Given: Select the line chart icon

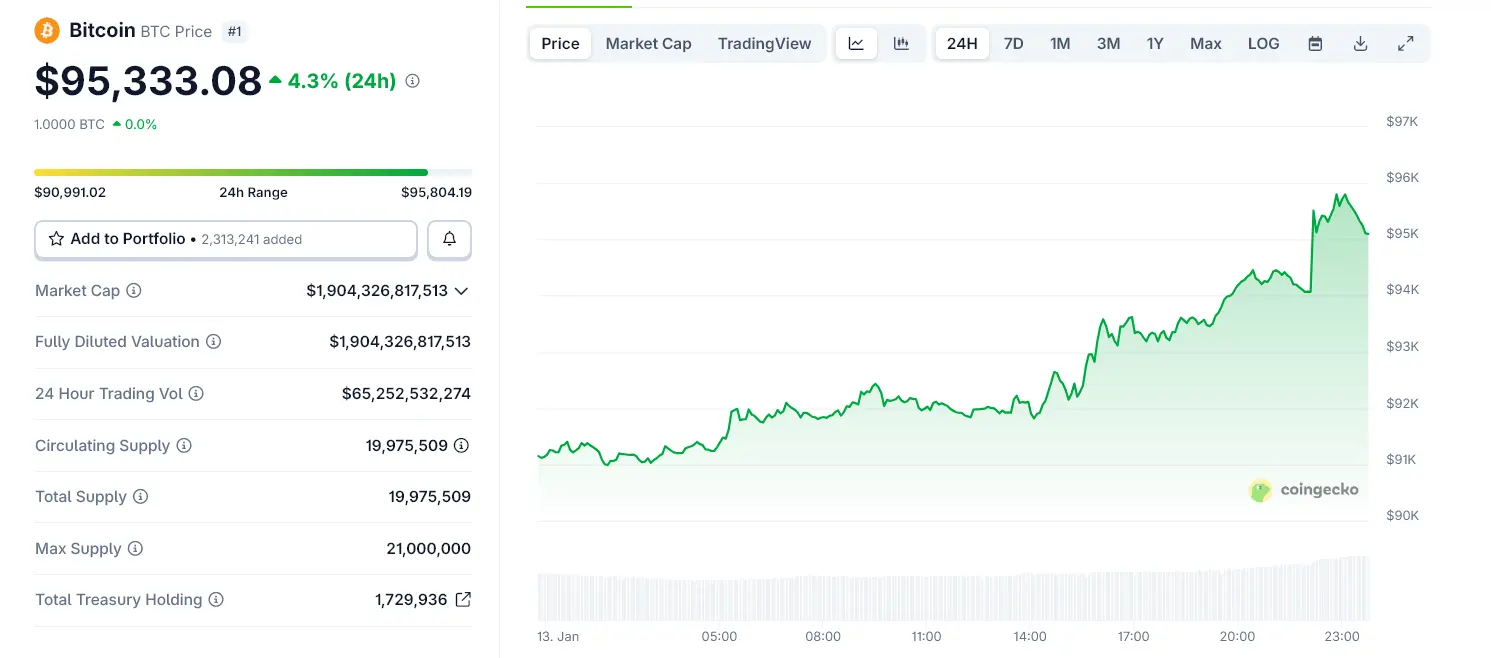Looking at the screenshot, I should click(856, 43).
